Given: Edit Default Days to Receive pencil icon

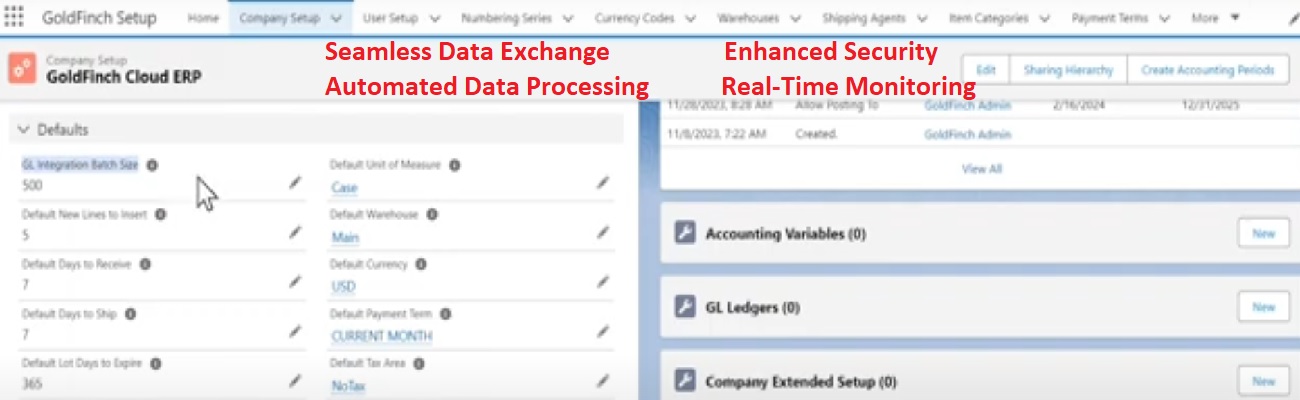Looking at the screenshot, I should (x=294, y=282).
